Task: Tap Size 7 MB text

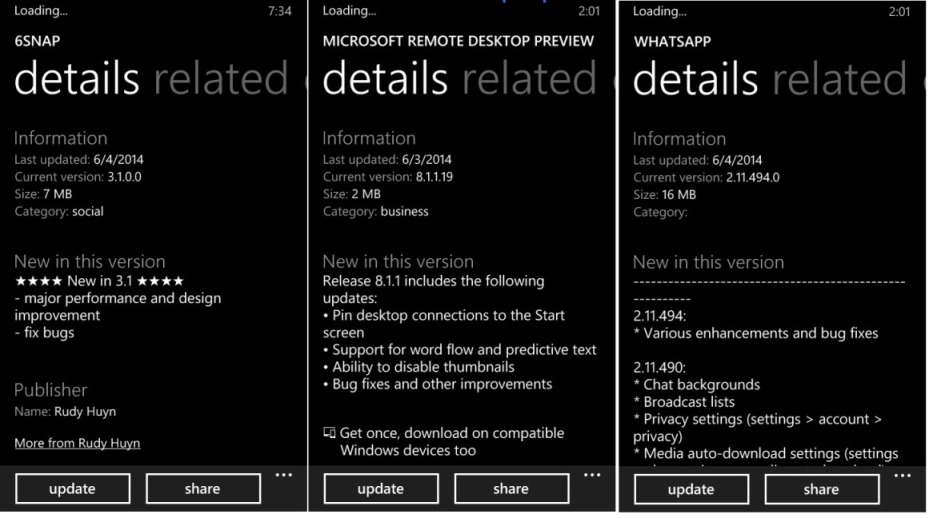Action: [x=43, y=194]
